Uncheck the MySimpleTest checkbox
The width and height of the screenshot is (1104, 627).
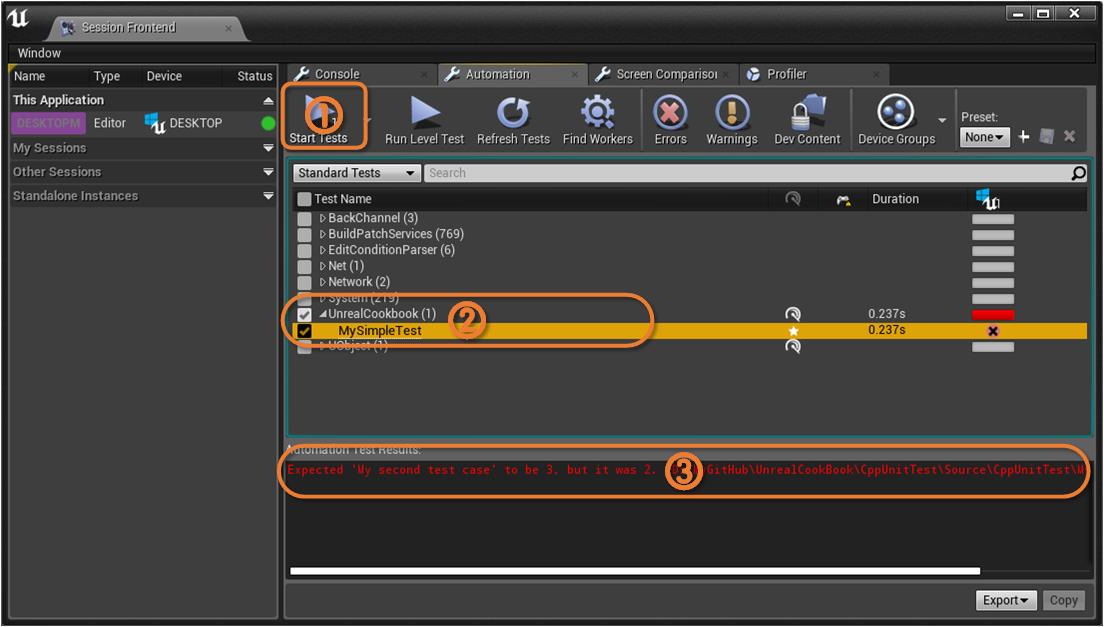pos(304,331)
